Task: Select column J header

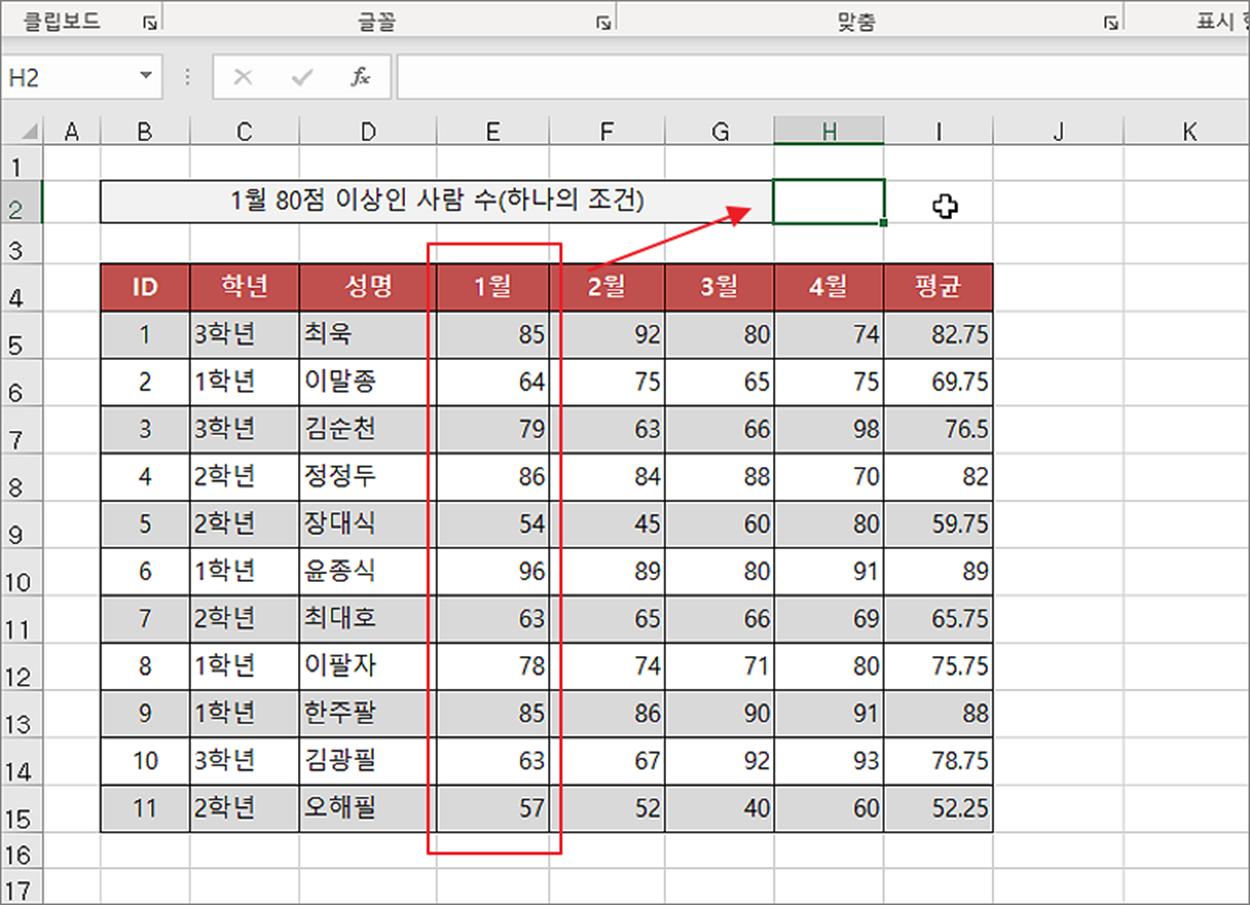Action: coord(1058,131)
